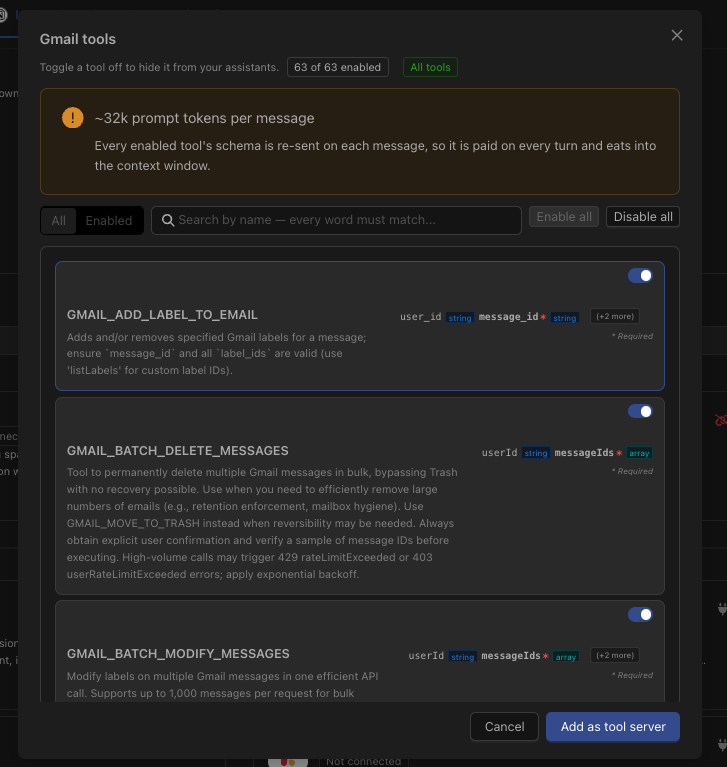Click the Cancel button

(504, 727)
